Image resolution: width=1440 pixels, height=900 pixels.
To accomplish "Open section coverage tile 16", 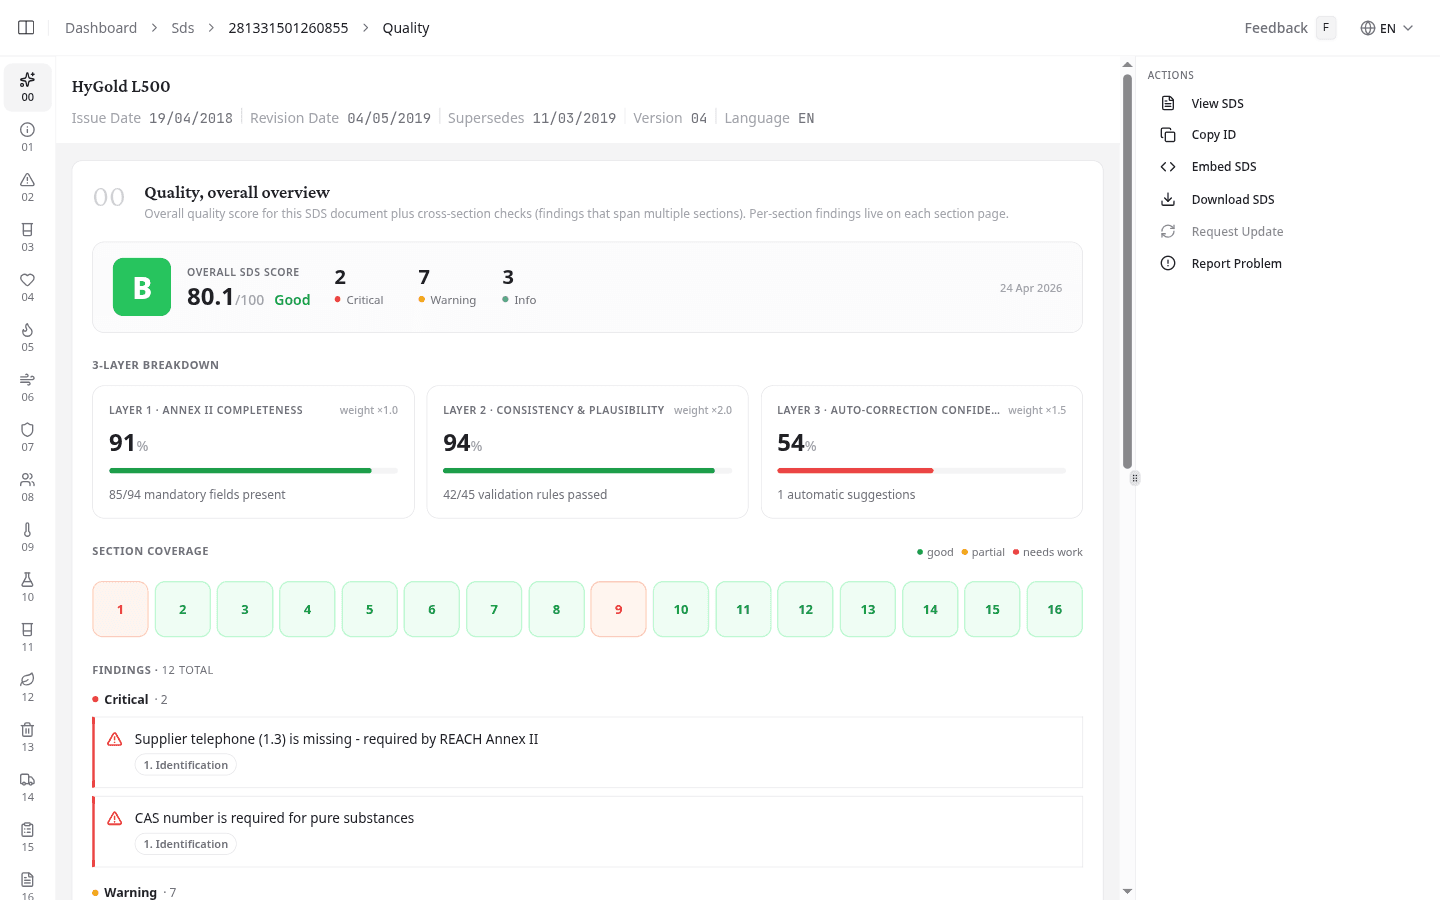I will [x=1055, y=609].
